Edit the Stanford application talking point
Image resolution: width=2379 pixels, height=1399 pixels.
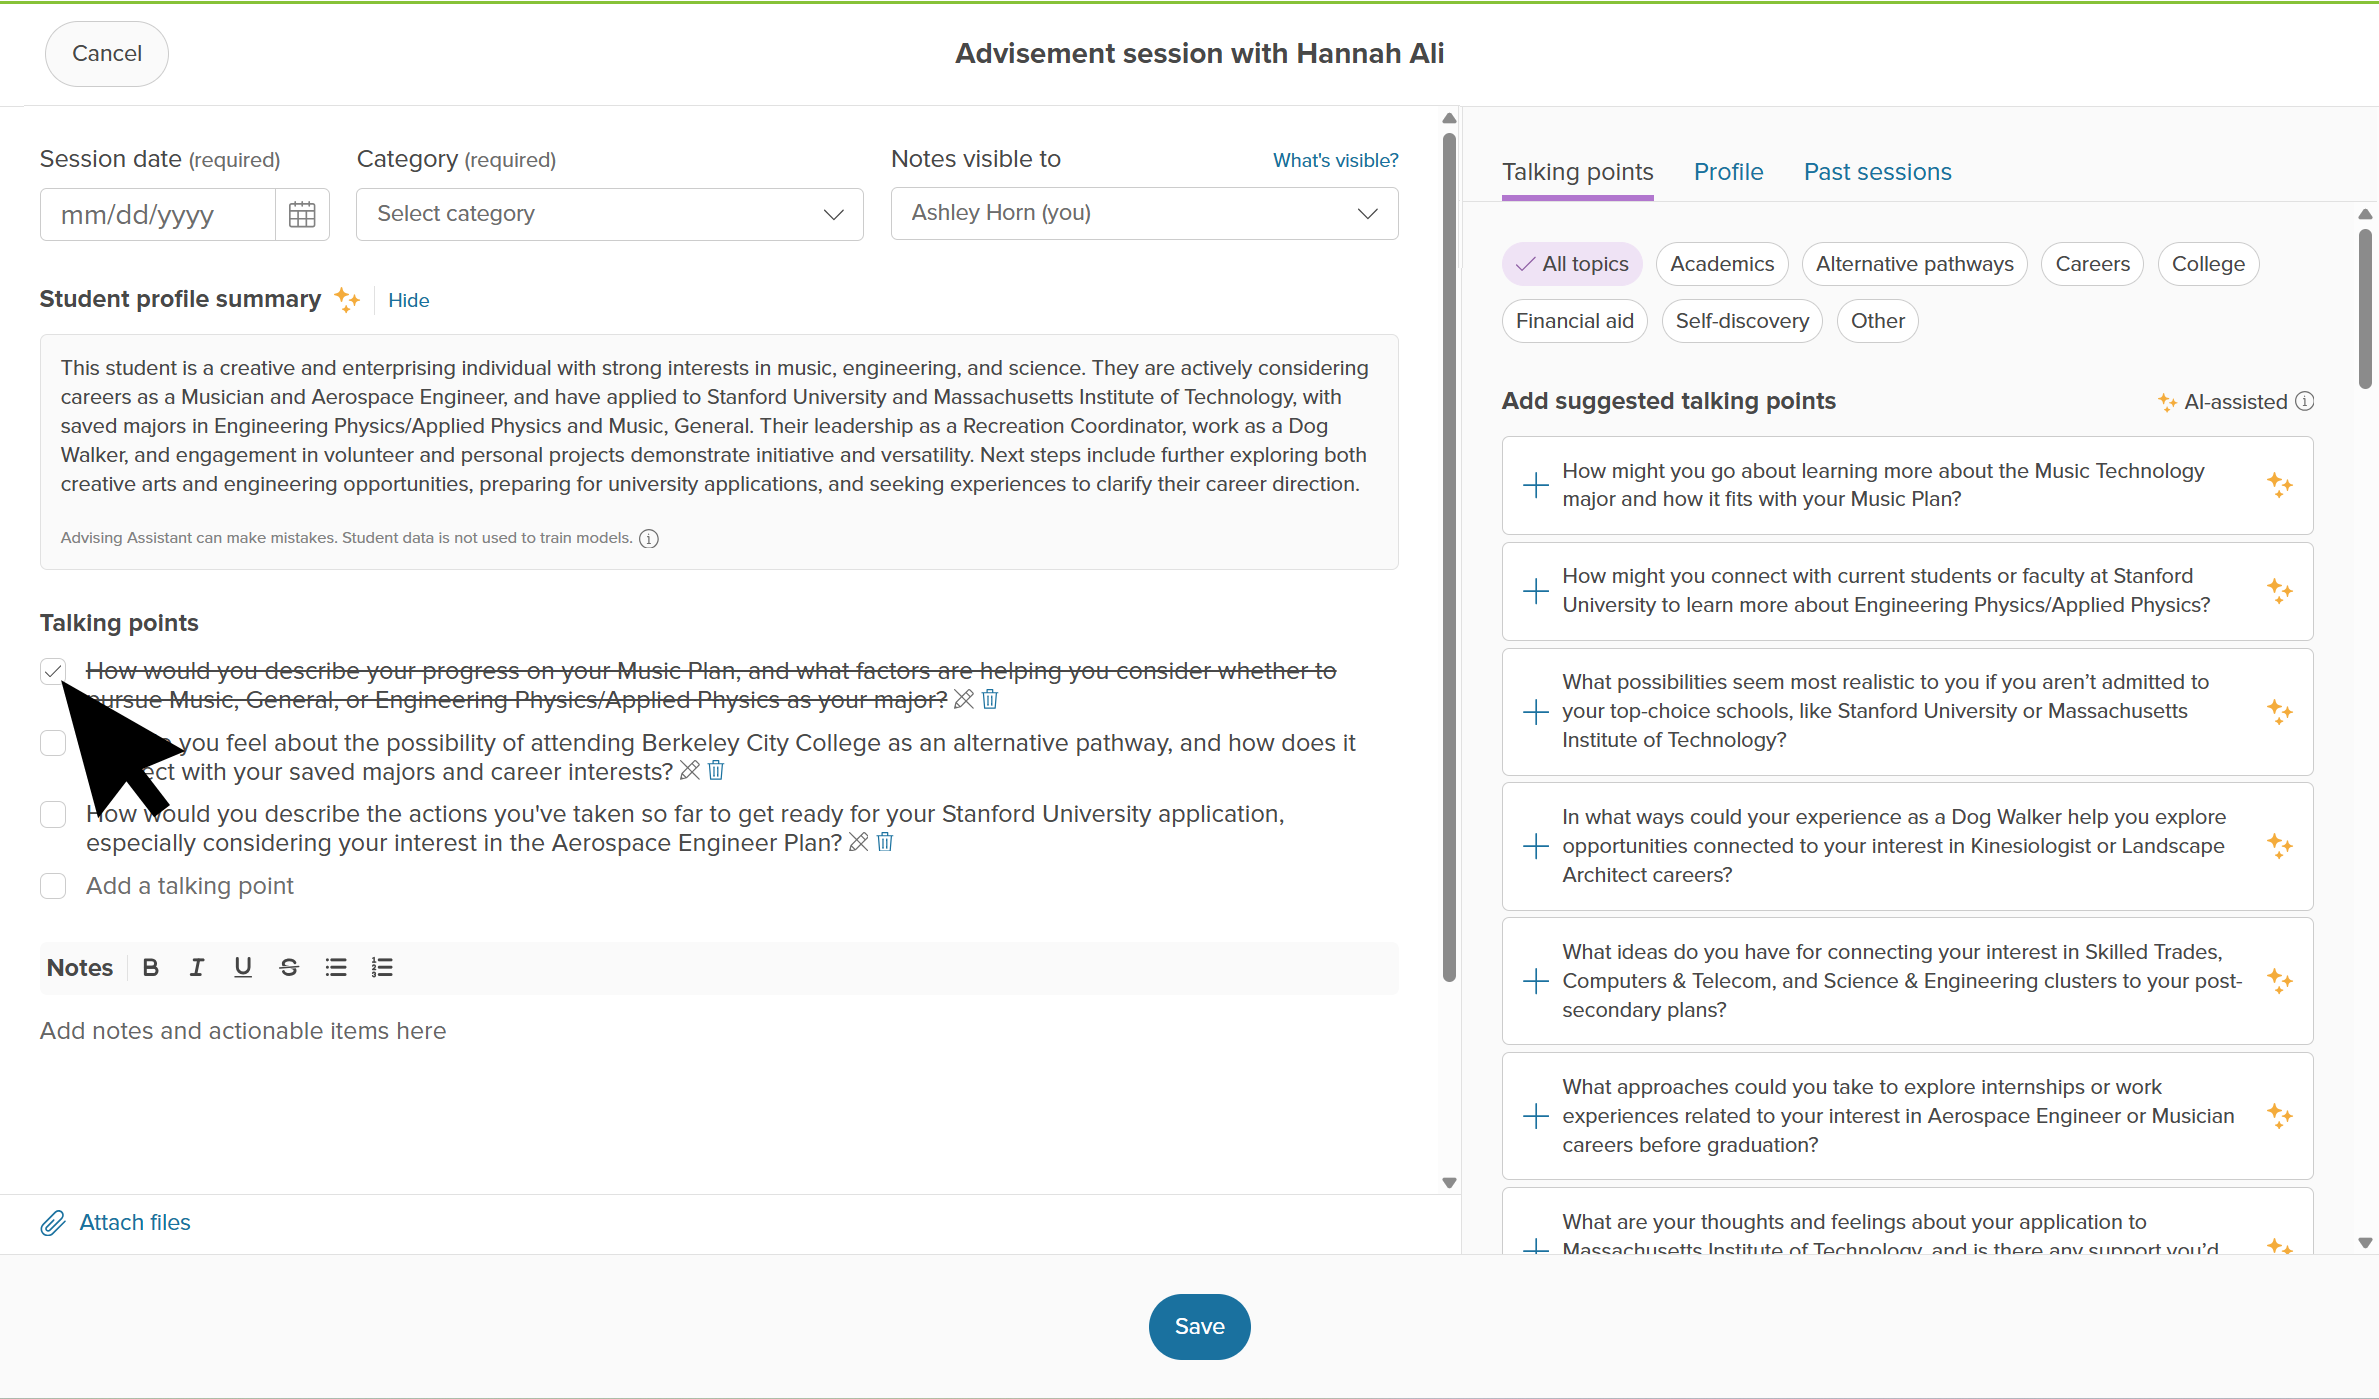(858, 842)
